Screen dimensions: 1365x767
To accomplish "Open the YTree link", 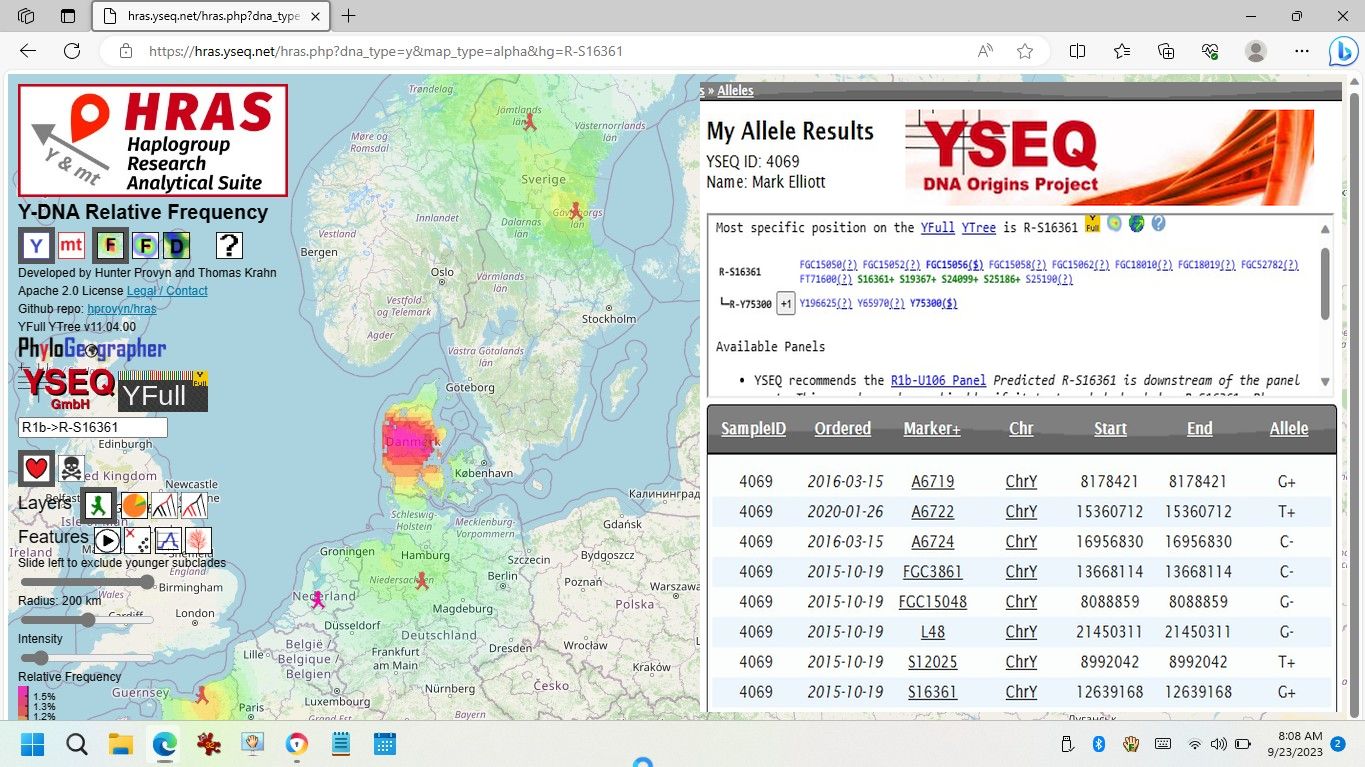I will tap(979, 228).
